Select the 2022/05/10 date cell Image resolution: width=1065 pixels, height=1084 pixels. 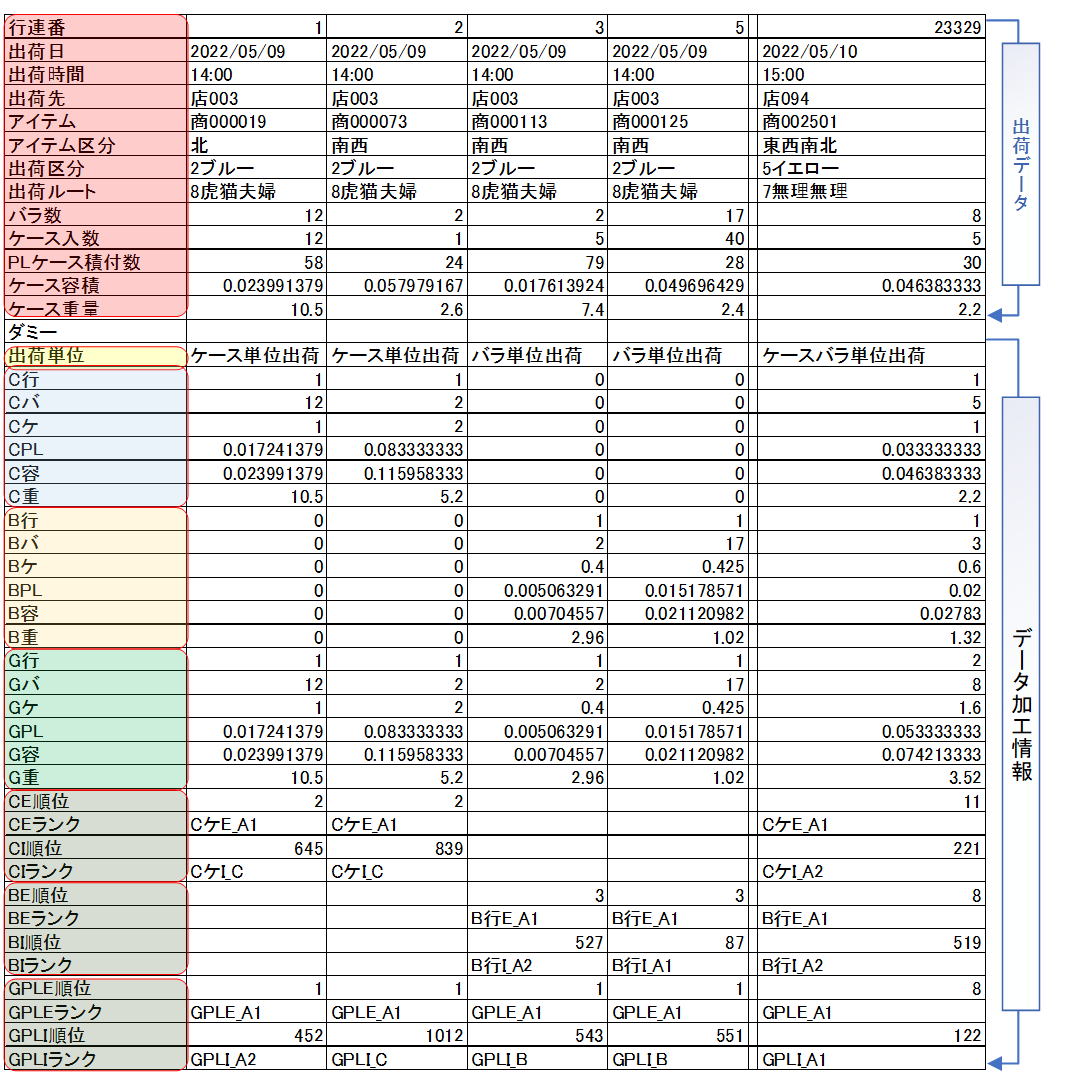871,52
